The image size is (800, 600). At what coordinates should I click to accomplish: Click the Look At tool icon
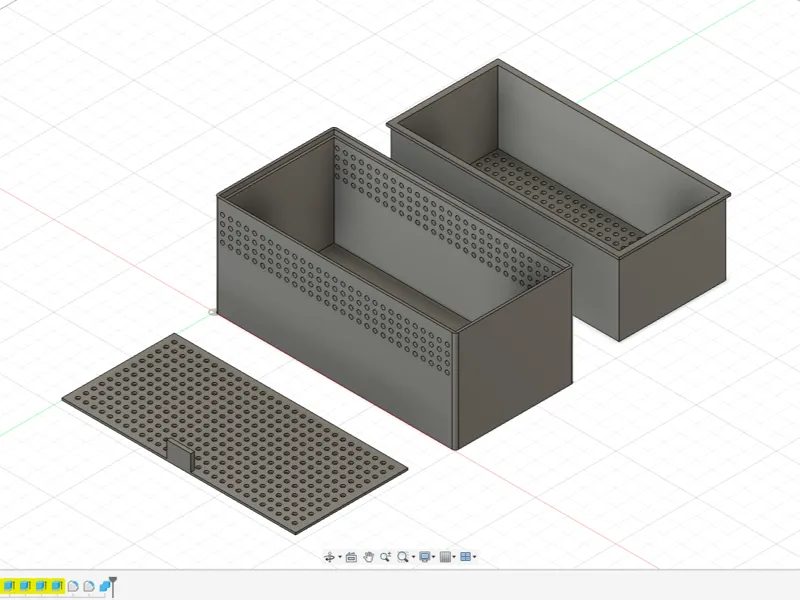[x=351, y=557]
